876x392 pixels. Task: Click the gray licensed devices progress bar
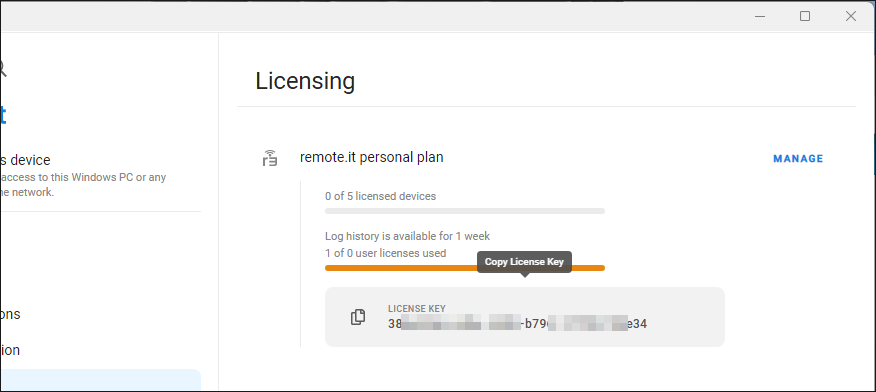coord(465,211)
